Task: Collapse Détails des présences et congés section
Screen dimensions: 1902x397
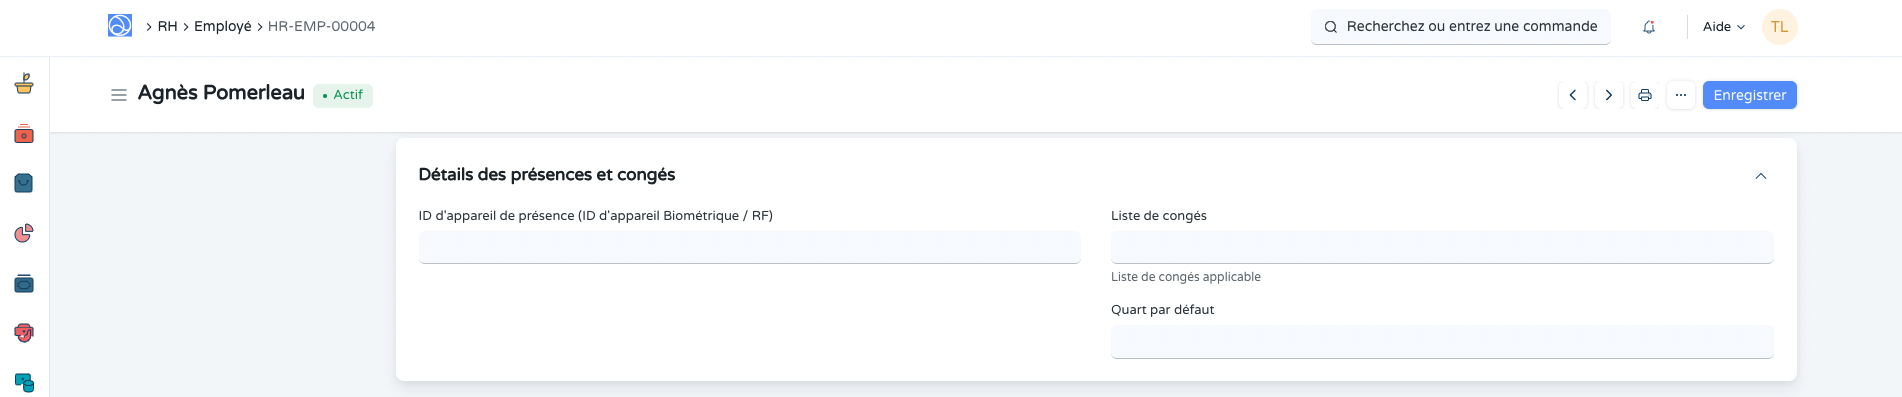Action: 1761,176
